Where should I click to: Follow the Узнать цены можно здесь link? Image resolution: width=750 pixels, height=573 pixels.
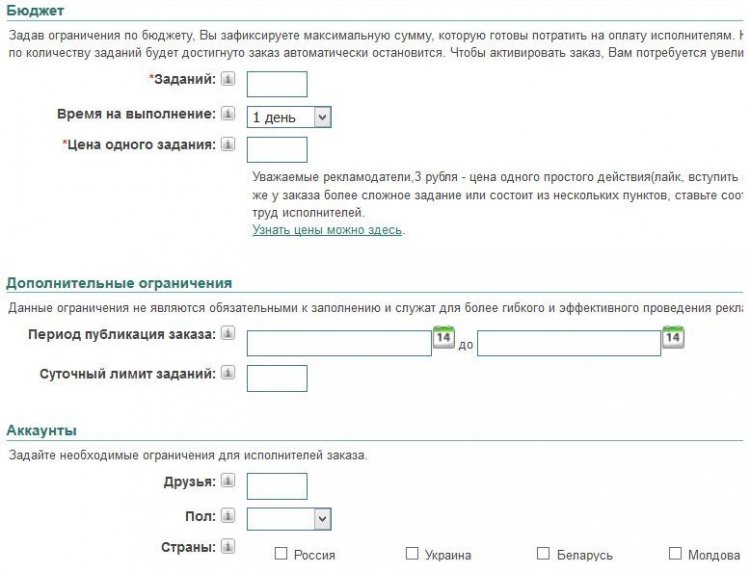tap(327, 230)
